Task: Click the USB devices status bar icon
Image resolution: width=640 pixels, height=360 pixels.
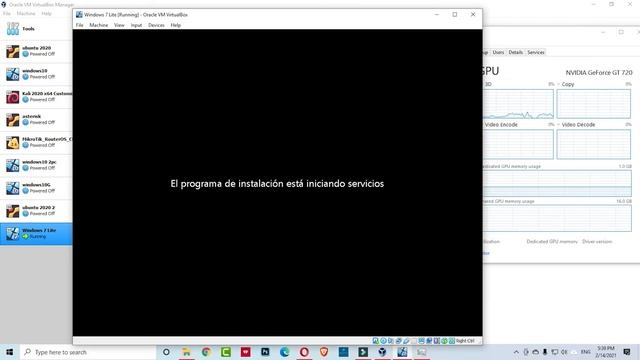Action: pyautogui.click(x=406, y=341)
